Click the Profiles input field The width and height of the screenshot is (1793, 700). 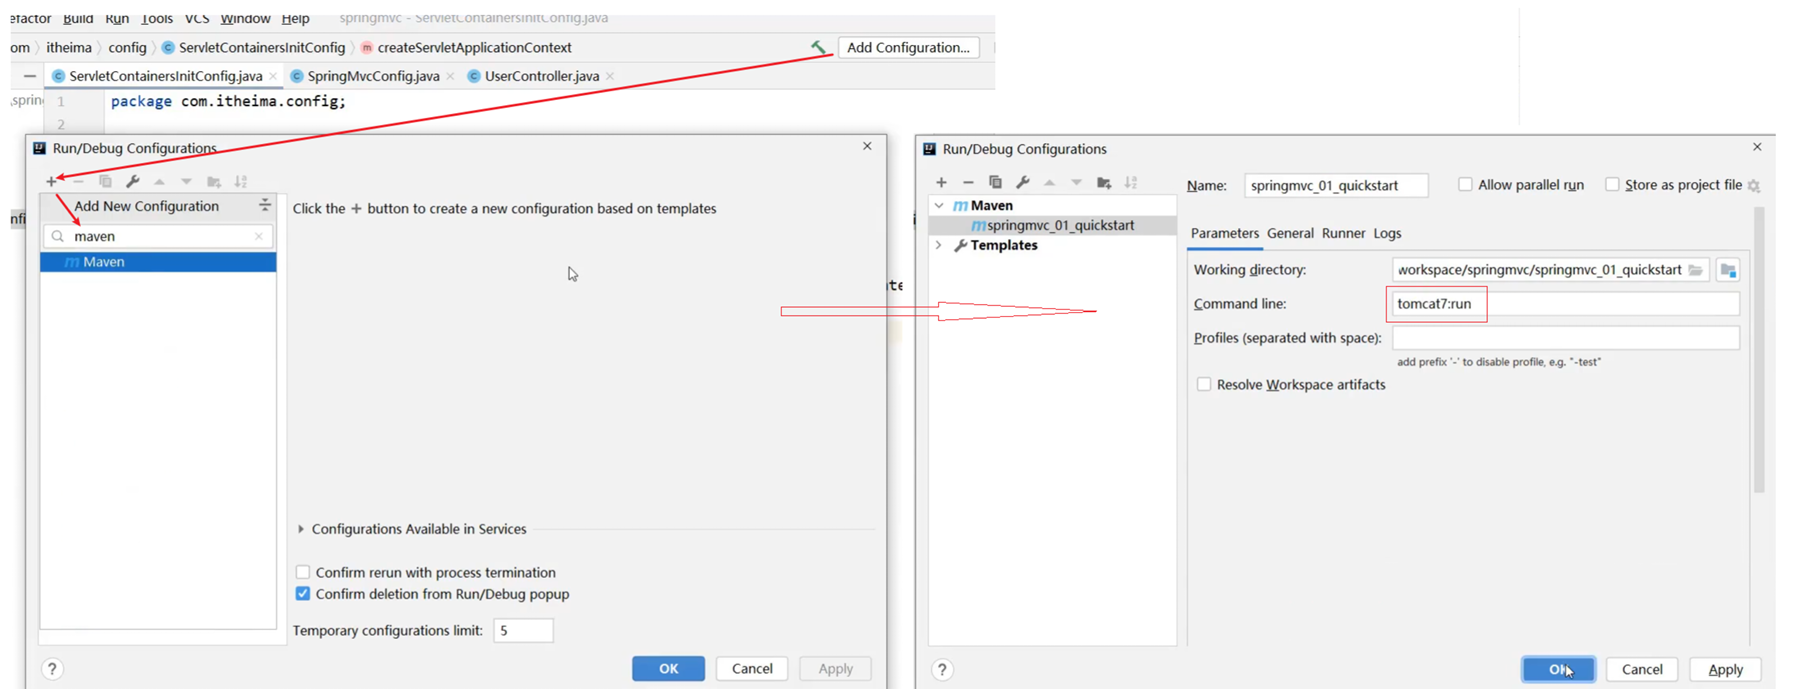tap(1565, 338)
